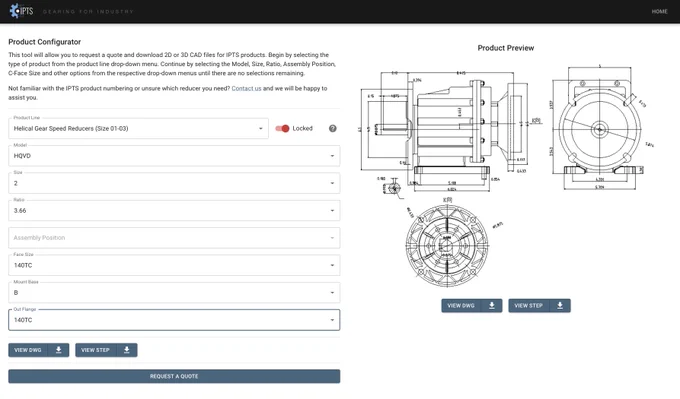Expand the Size dropdown
This screenshot has height=399, width=680.
tap(174, 183)
